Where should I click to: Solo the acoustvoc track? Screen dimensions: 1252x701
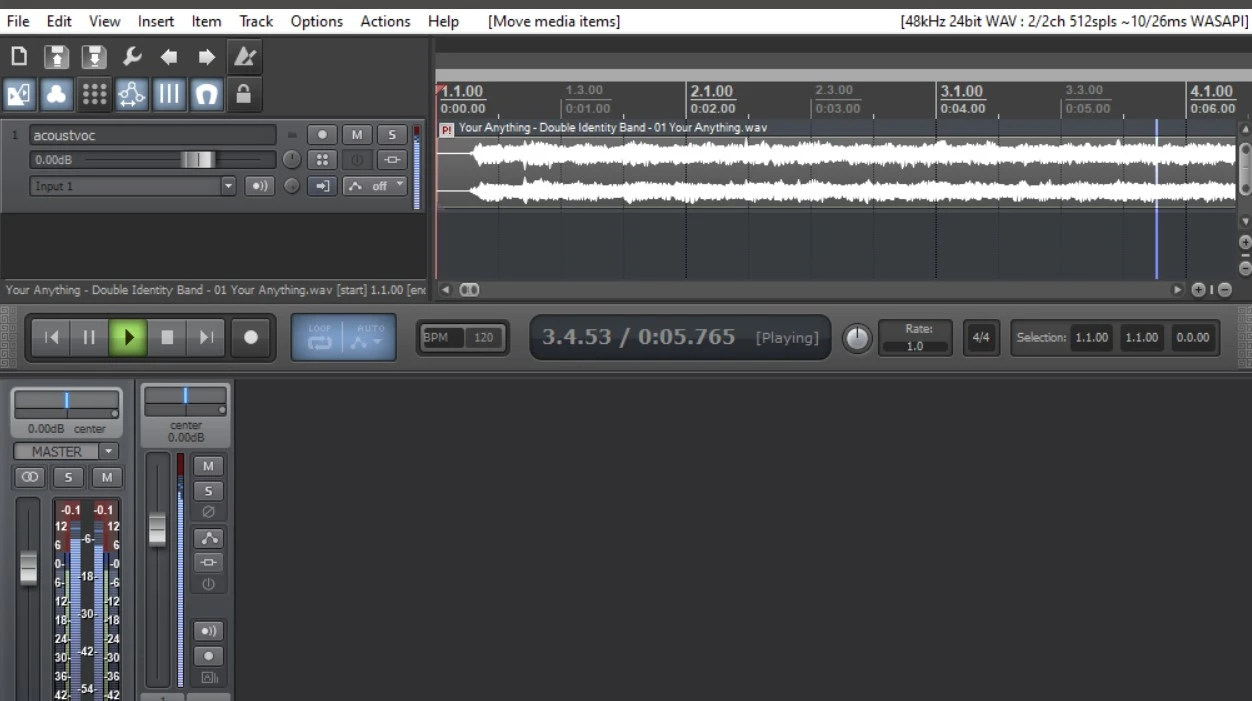391,135
